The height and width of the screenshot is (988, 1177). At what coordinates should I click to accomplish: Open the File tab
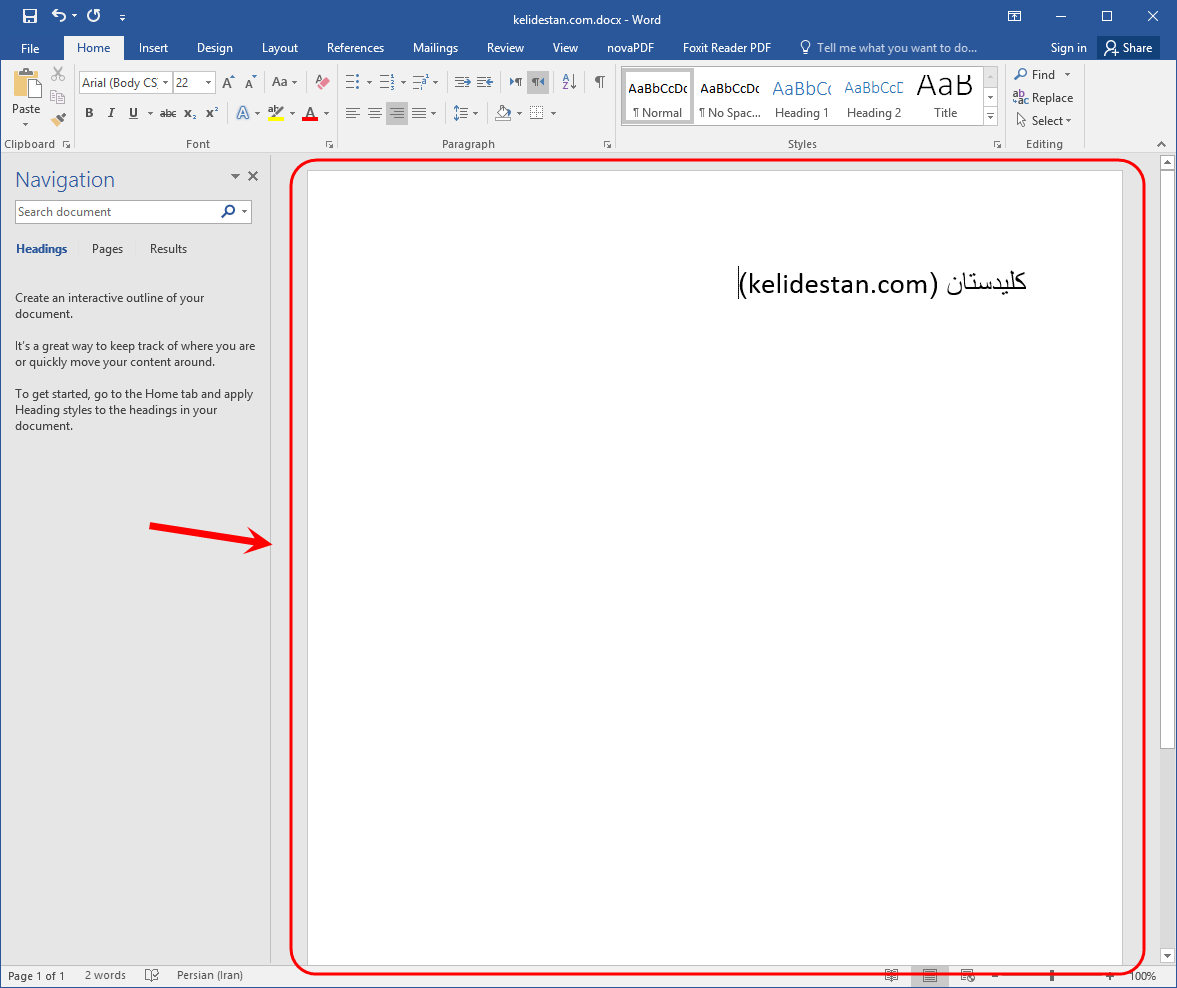(x=30, y=48)
